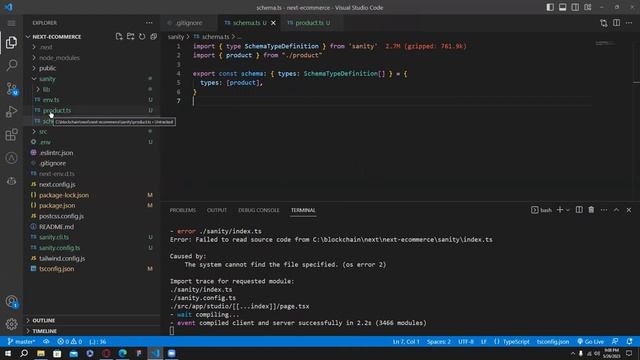The width and height of the screenshot is (640, 360).
Task: Open the DEBUG CONSOLE panel tab
Action: tap(259, 210)
